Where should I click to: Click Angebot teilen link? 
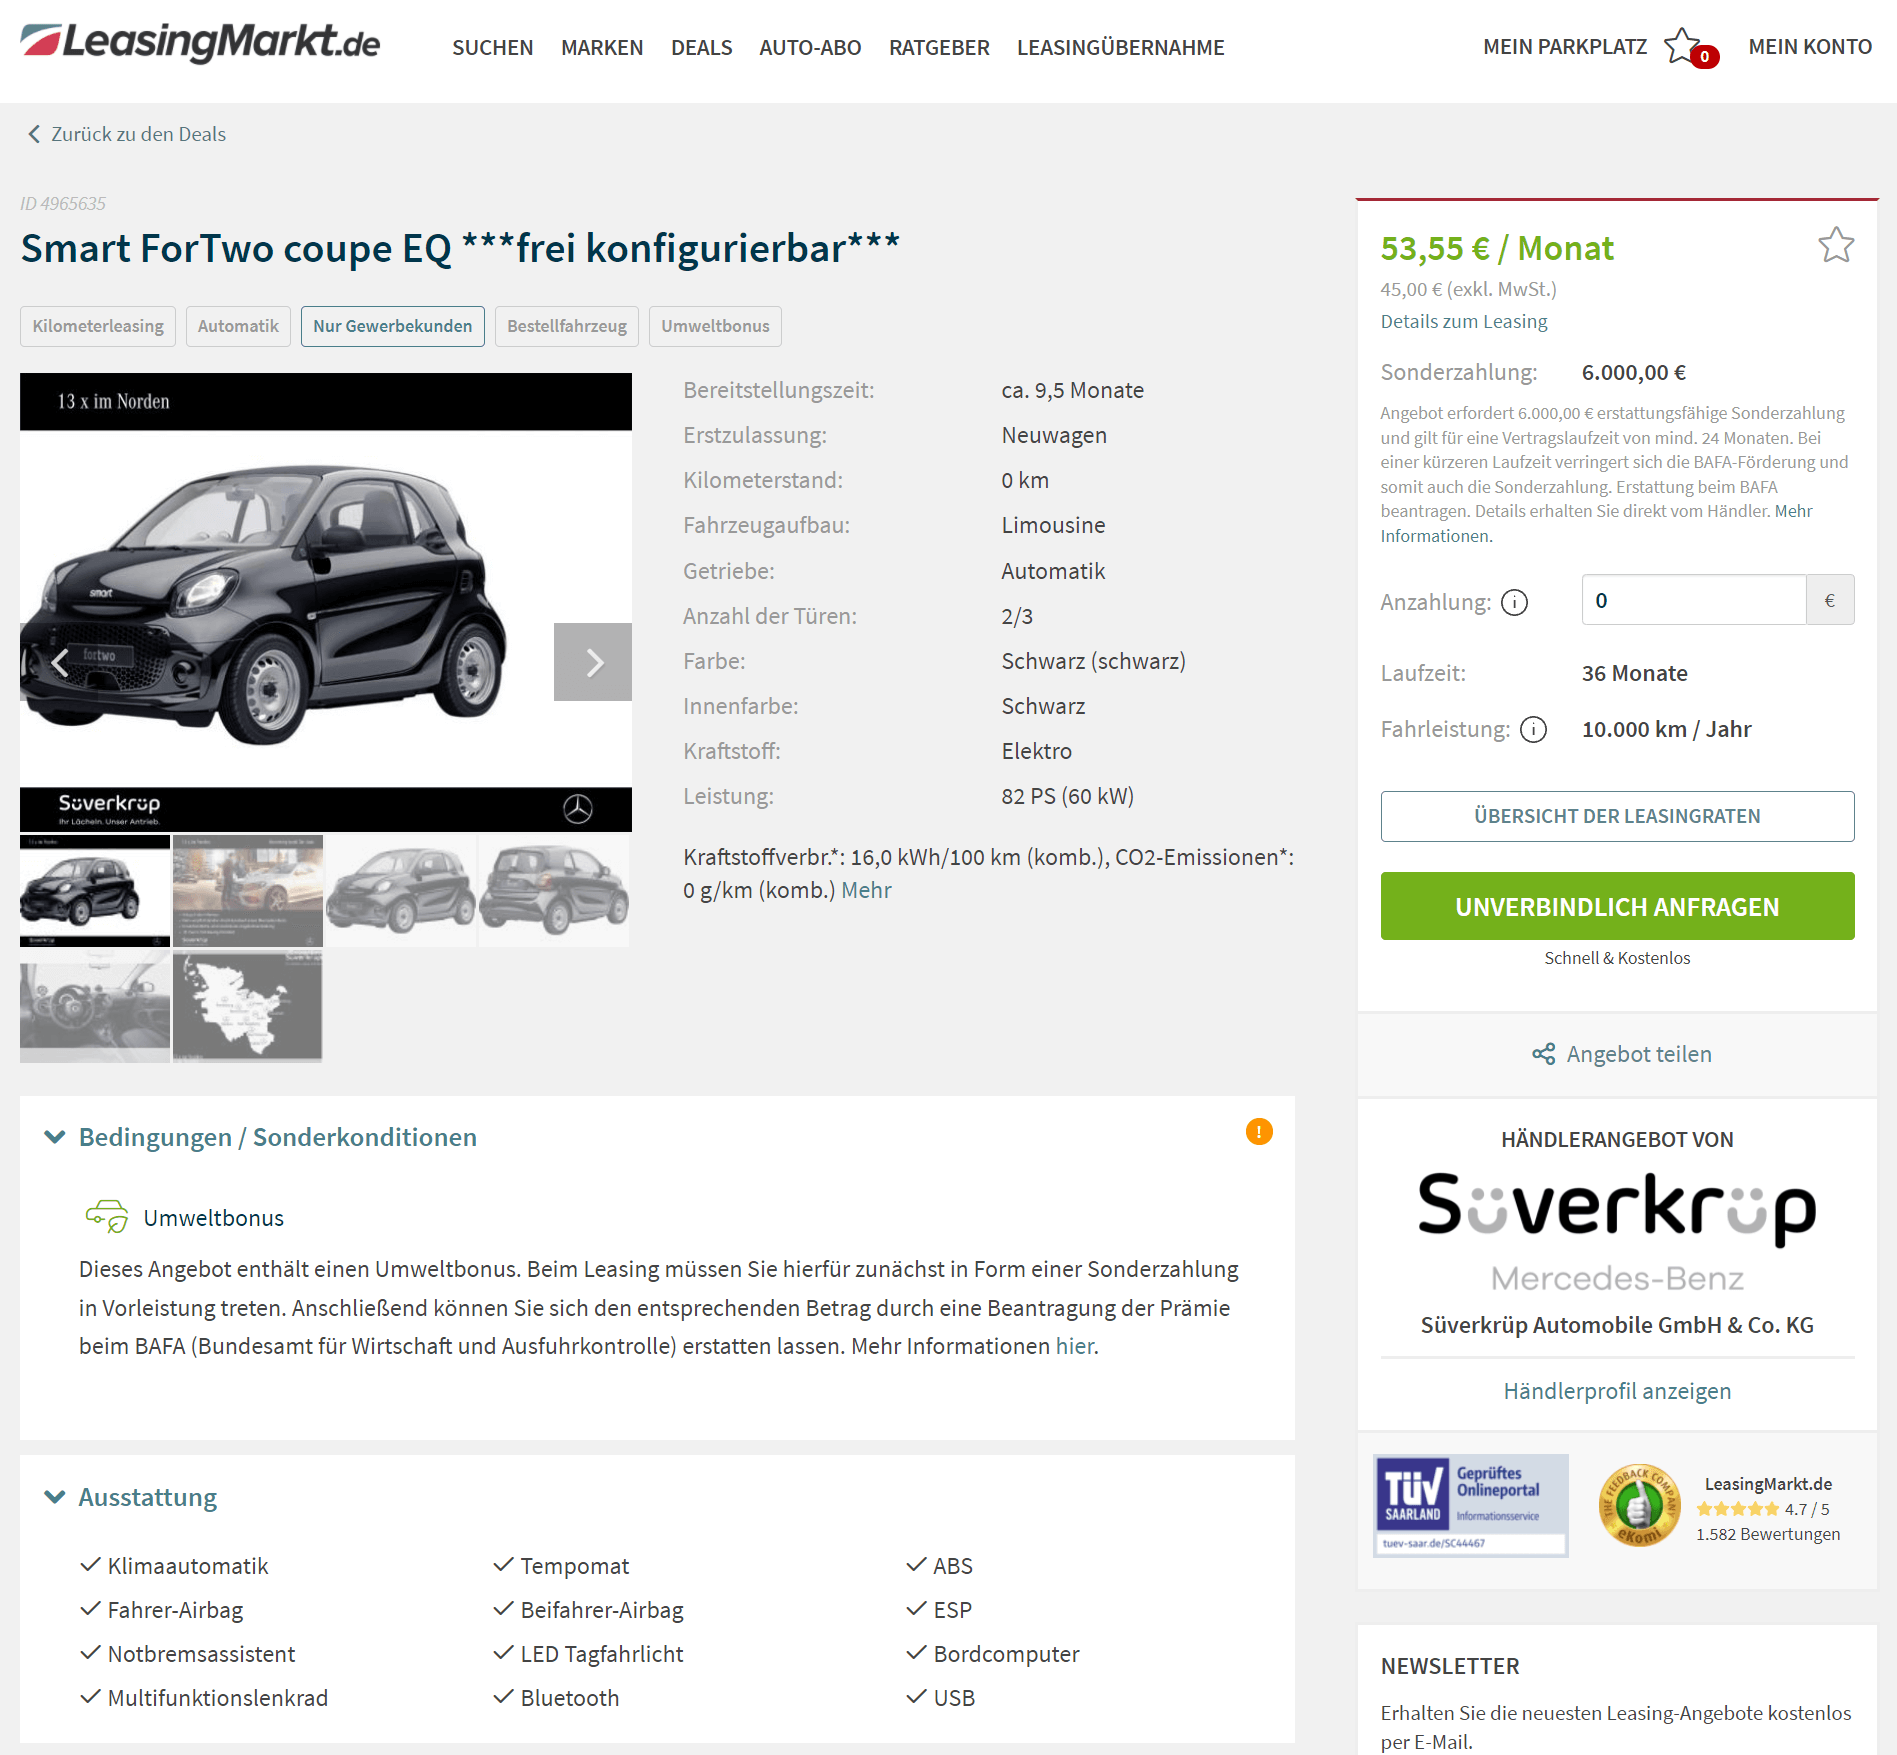click(1639, 1054)
